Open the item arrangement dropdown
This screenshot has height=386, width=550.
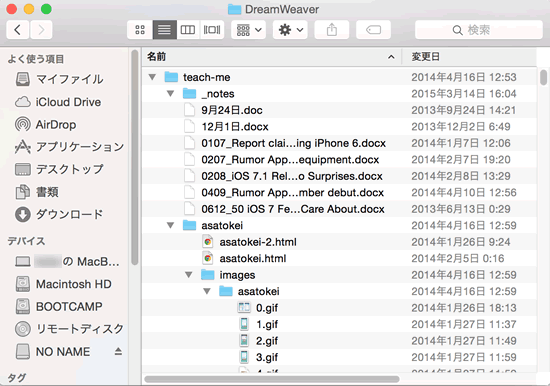click(249, 30)
